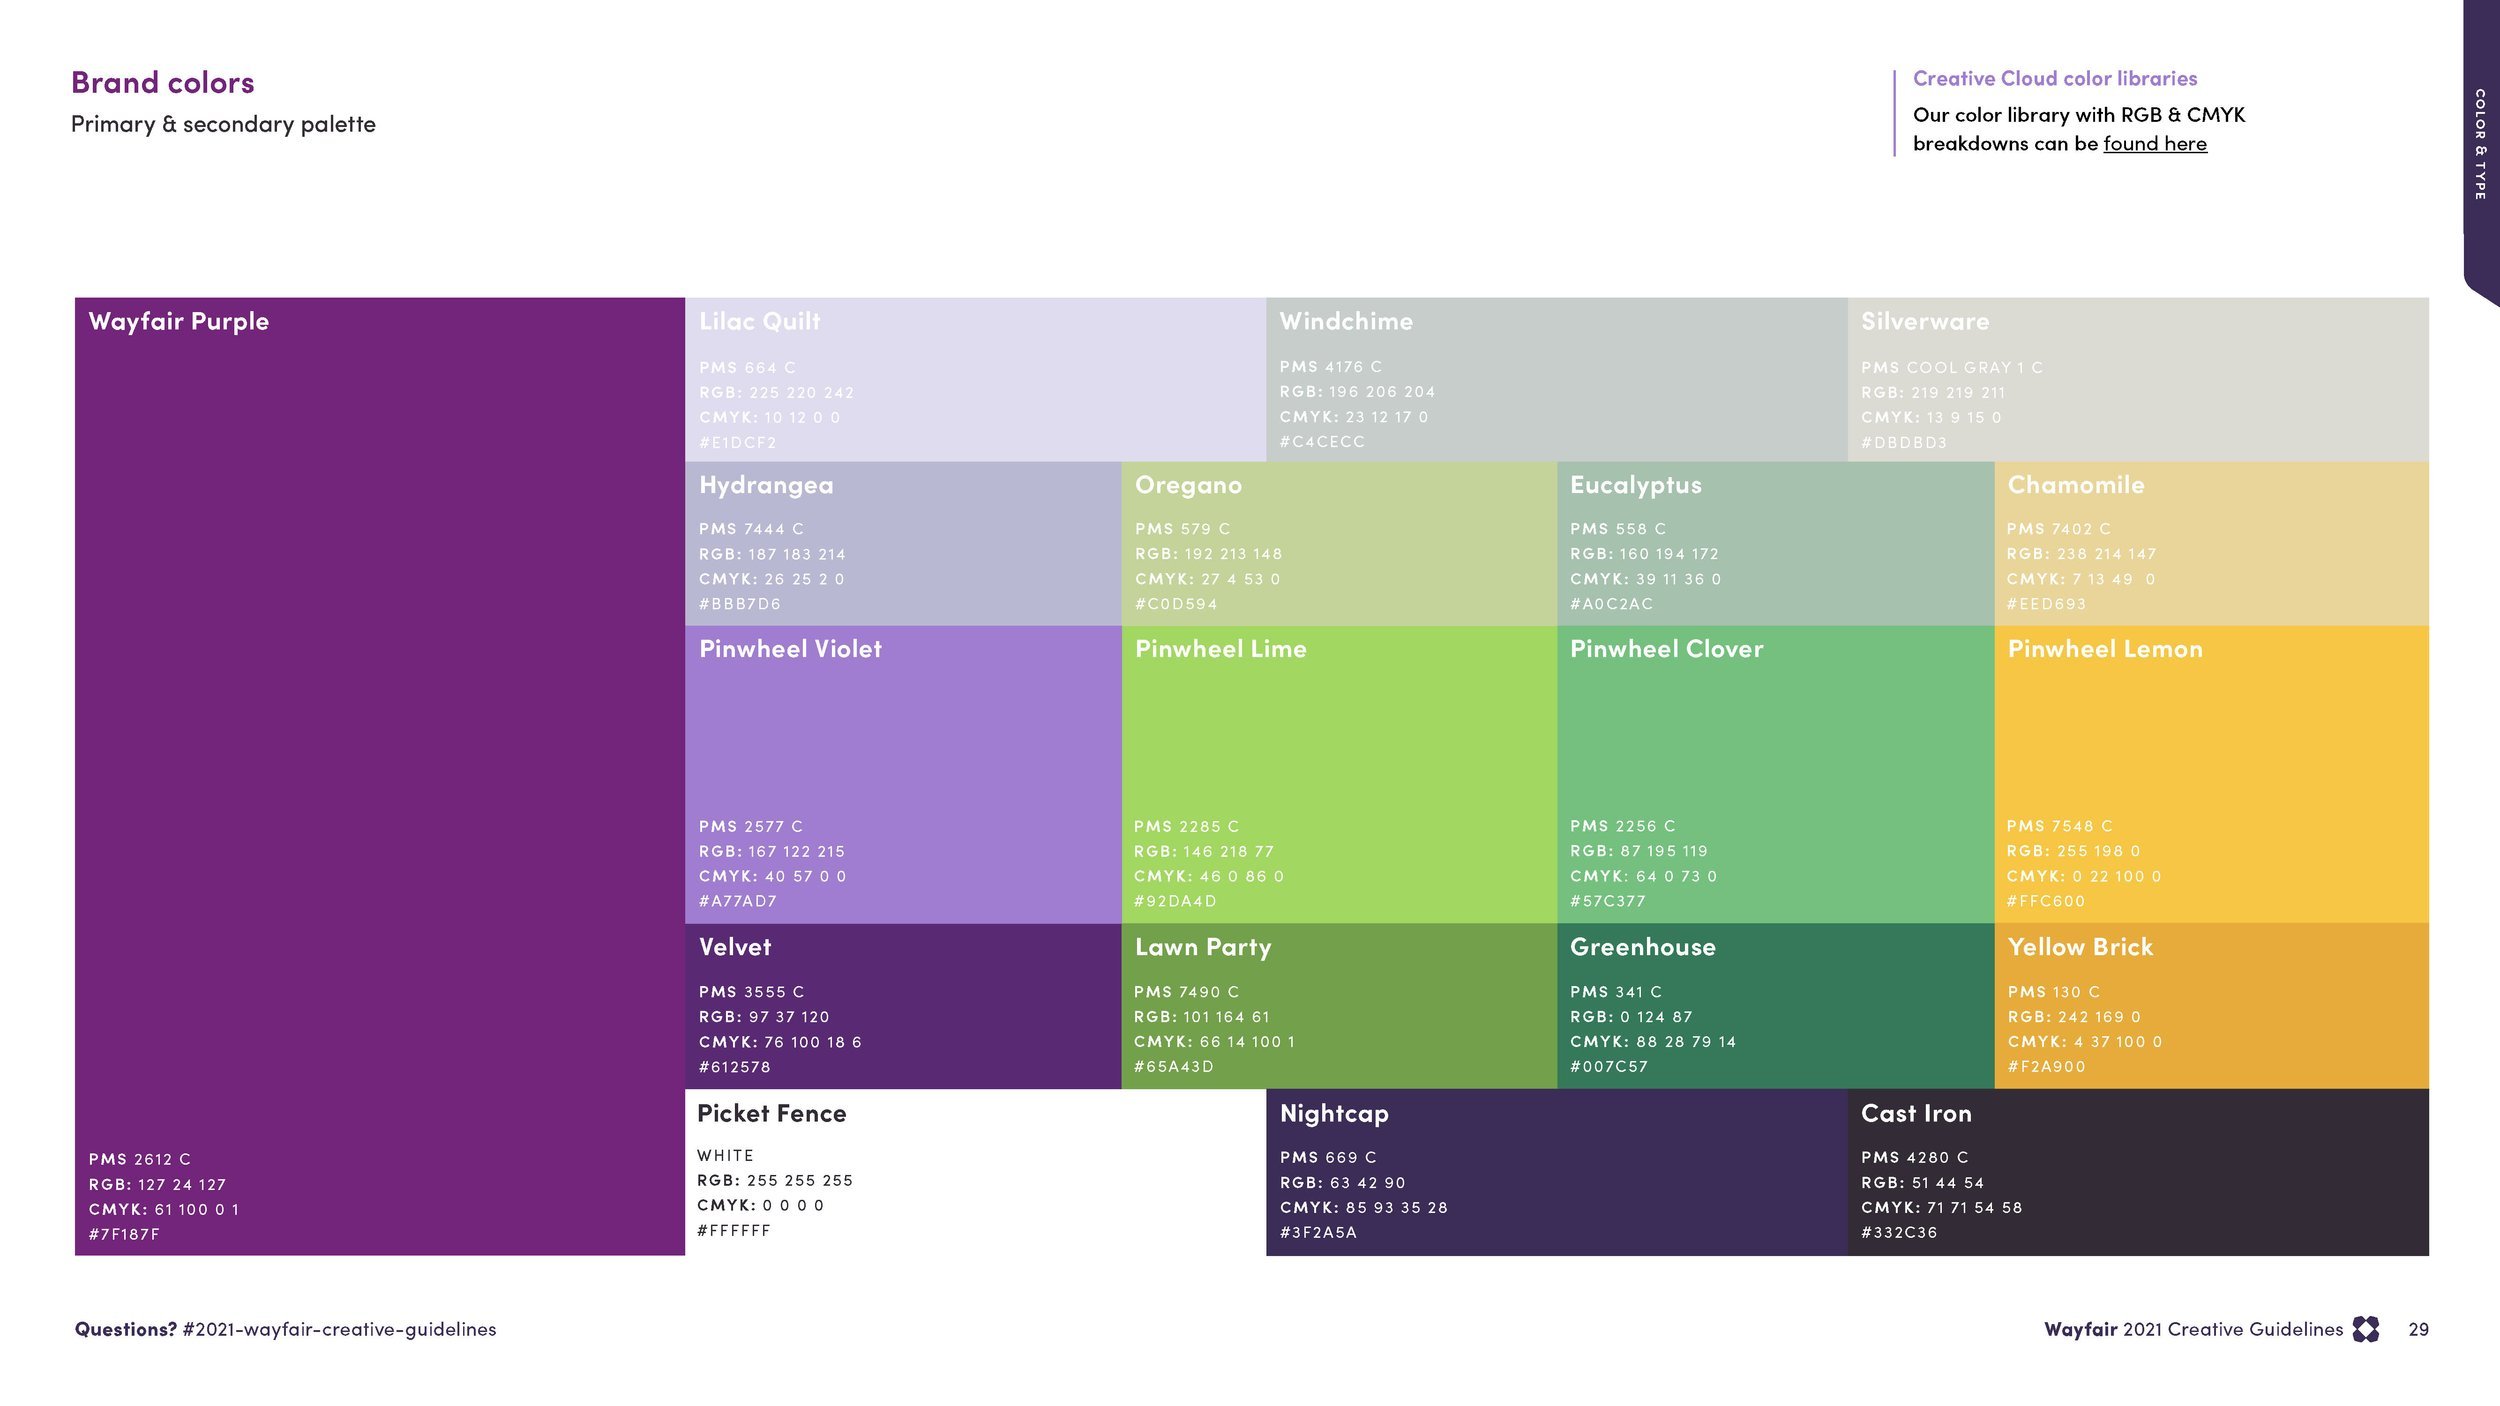
Task: Click the hex code #3F2A5A
Action: (x=1318, y=1232)
